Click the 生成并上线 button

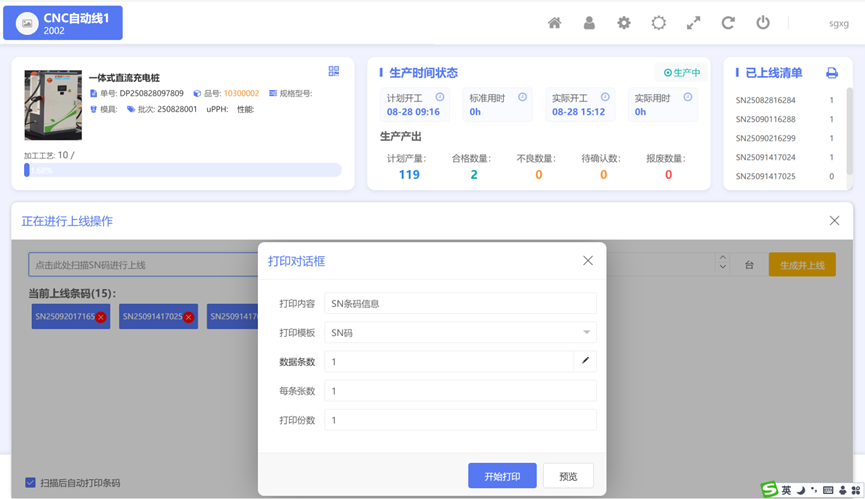point(801,265)
